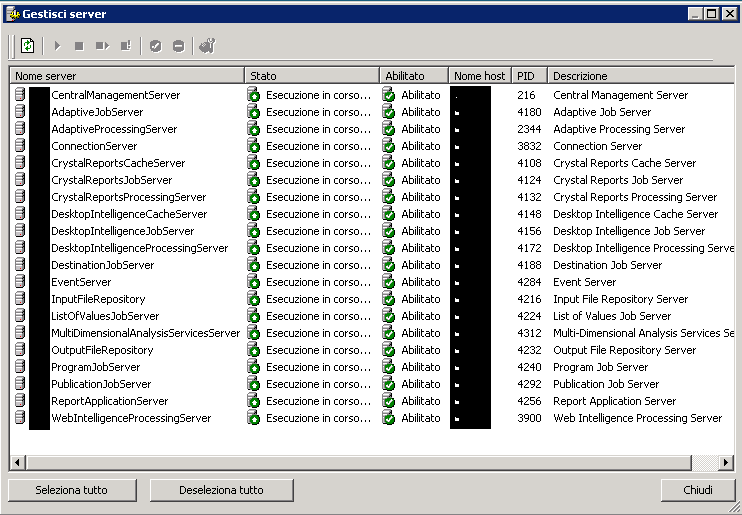This screenshot has width=742, height=515.
Task: Sort by the PID column header
Action: [x=530, y=76]
